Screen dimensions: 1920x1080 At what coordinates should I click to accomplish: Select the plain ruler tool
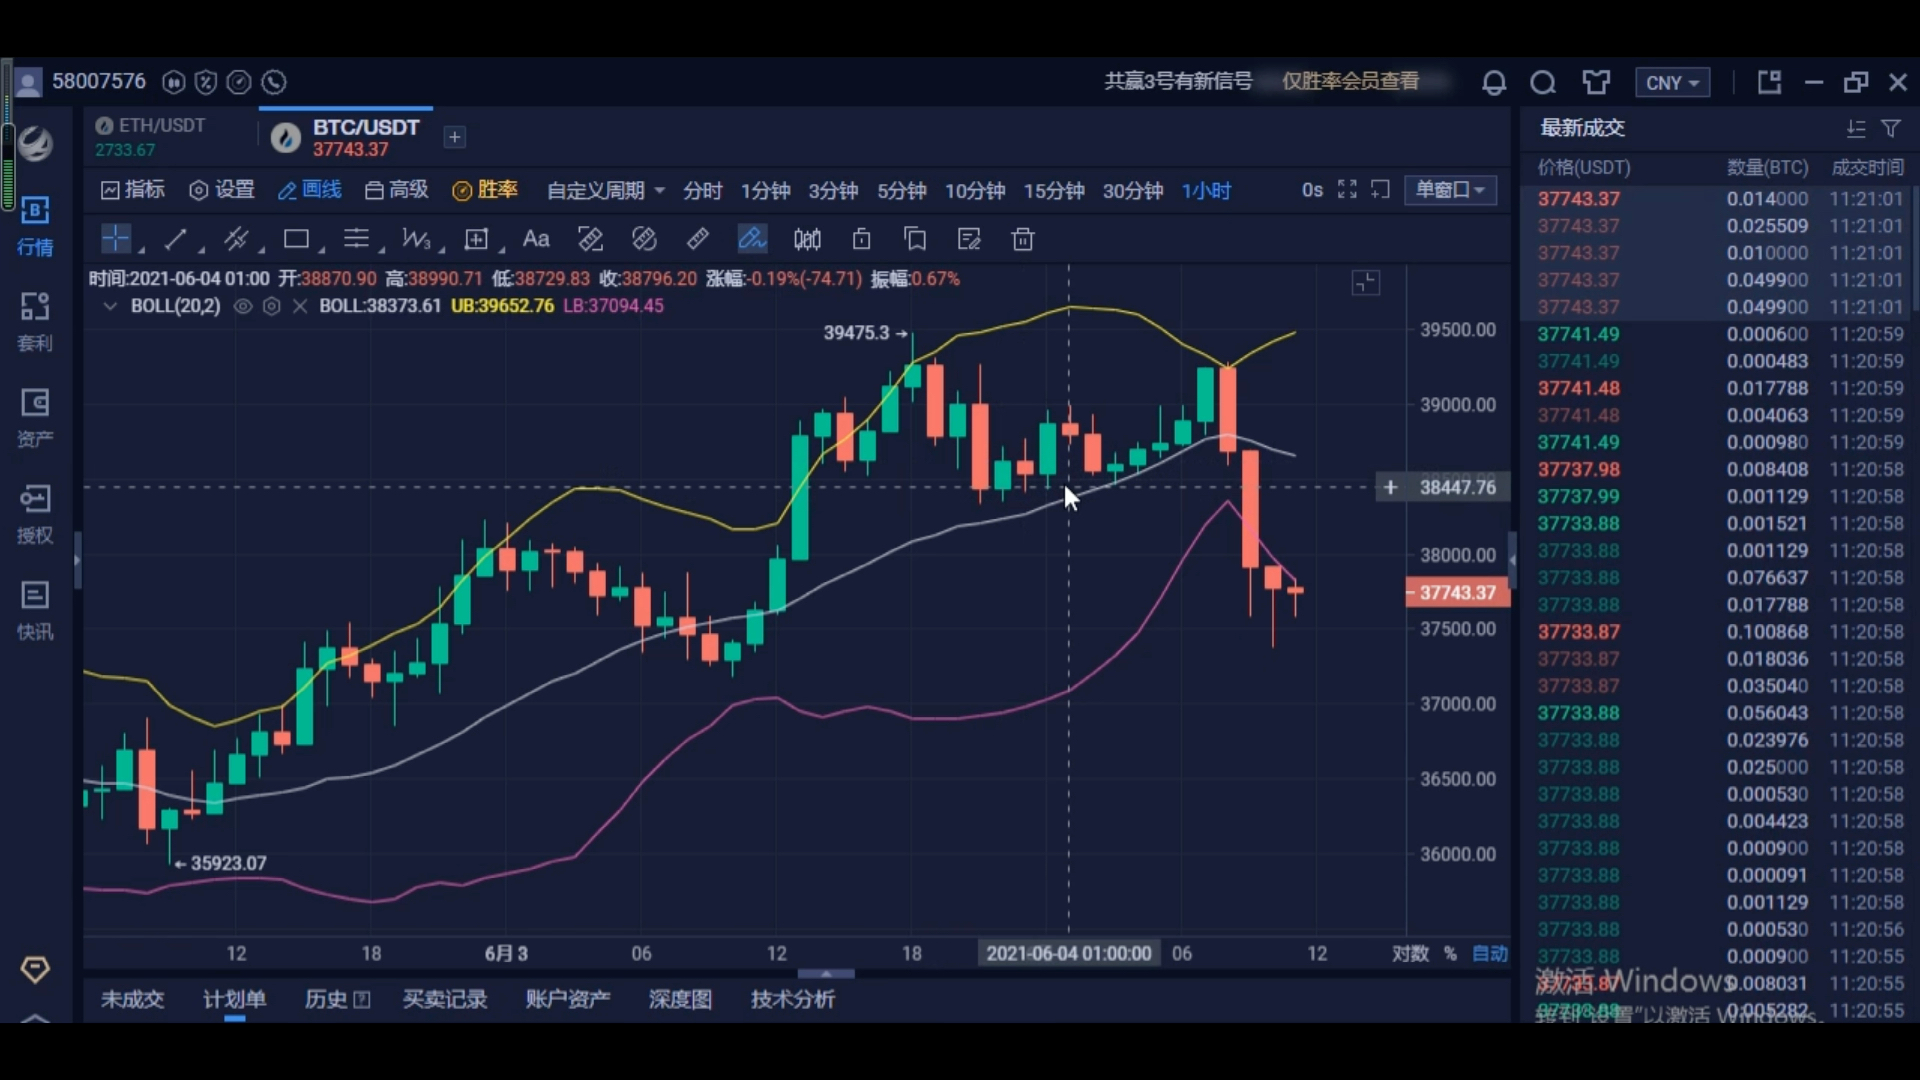[698, 239]
